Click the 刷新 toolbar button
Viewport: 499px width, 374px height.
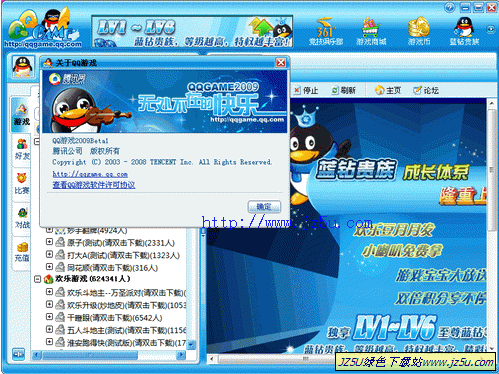click(344, 90)
